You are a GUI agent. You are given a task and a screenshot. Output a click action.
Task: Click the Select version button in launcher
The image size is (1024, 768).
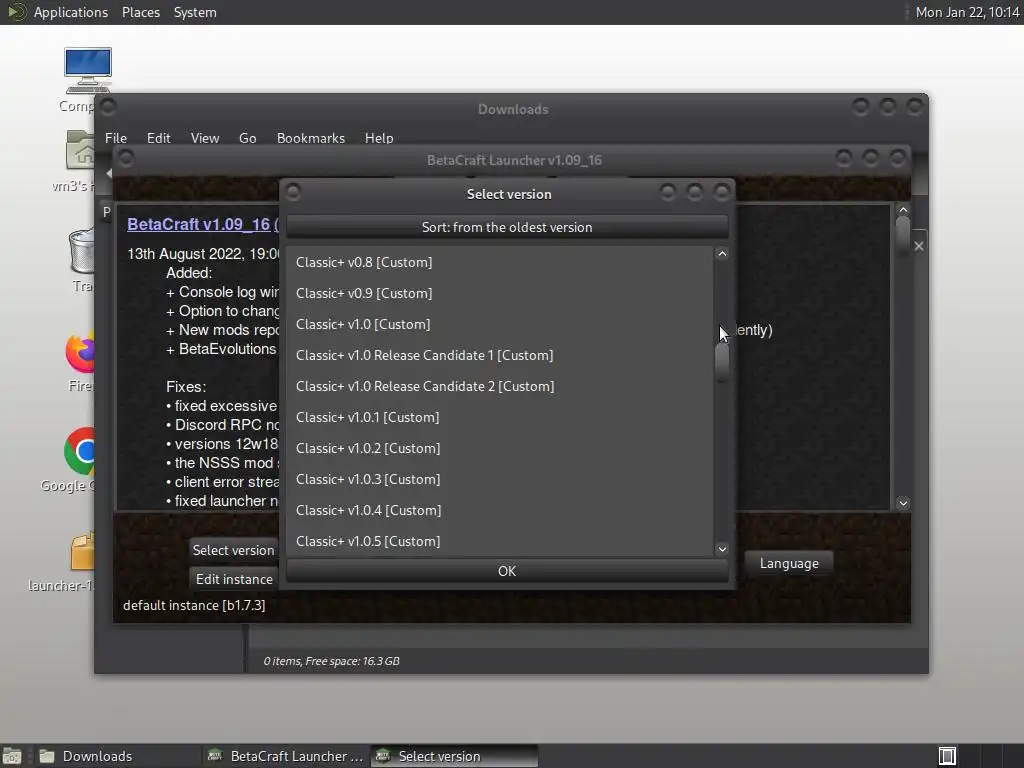(233, 550)
